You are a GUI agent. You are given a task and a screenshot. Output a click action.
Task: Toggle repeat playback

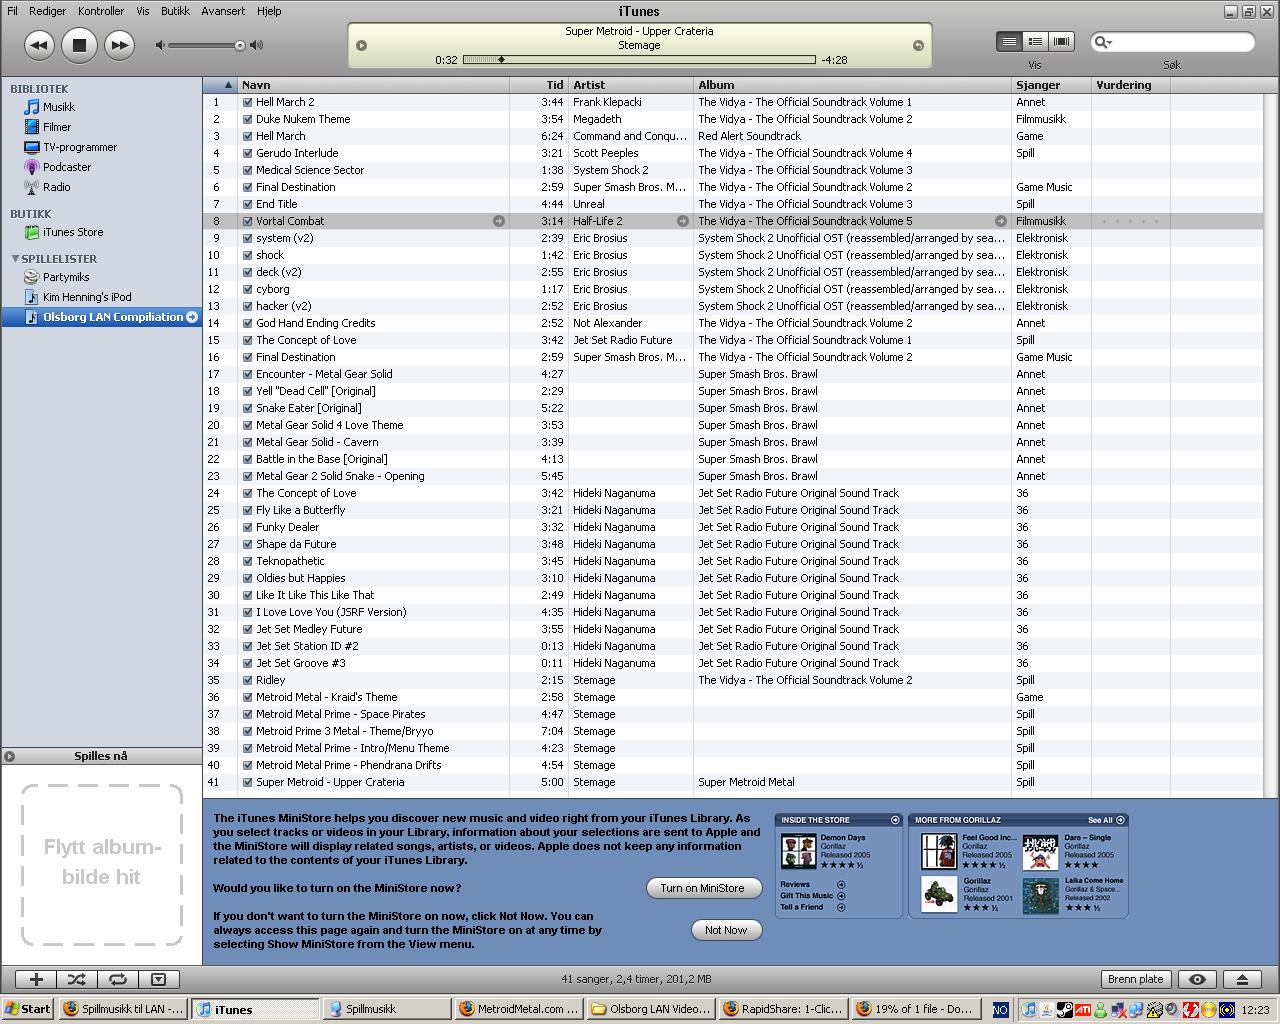(x=117, y=980)
